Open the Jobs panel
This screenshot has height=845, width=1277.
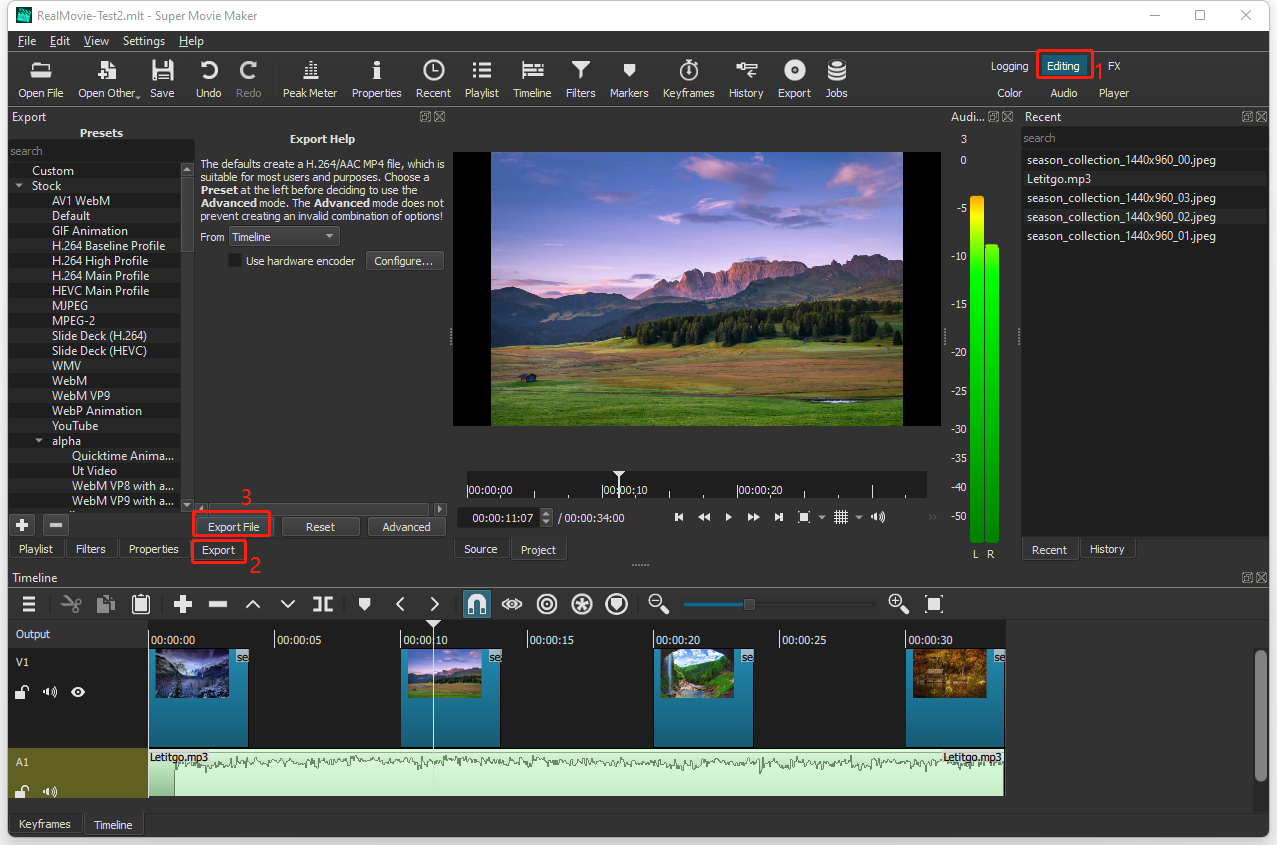(x=836, y=78)
